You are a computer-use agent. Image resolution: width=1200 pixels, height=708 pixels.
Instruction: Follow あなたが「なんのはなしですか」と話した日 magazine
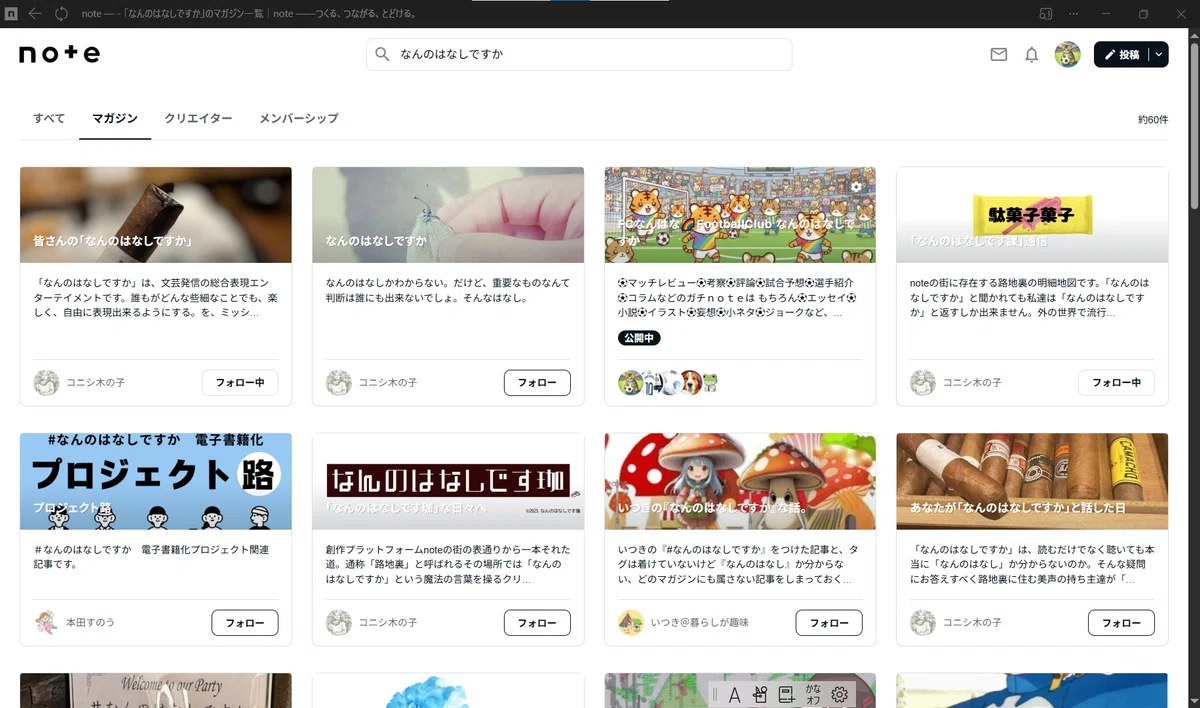tap(1121, 622)
